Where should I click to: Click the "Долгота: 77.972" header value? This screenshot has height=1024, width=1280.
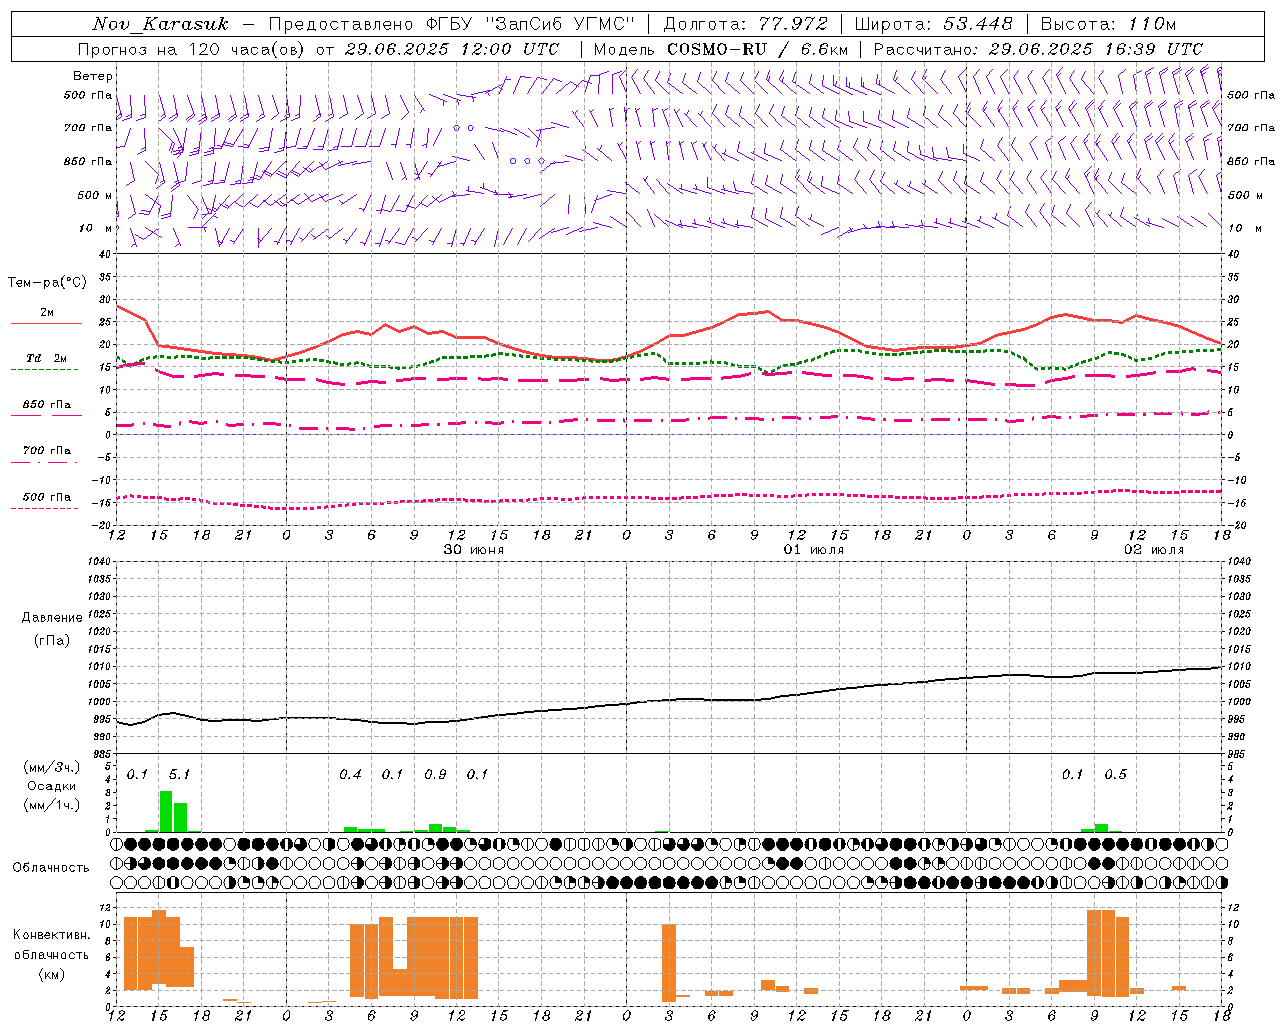[746, 24]
